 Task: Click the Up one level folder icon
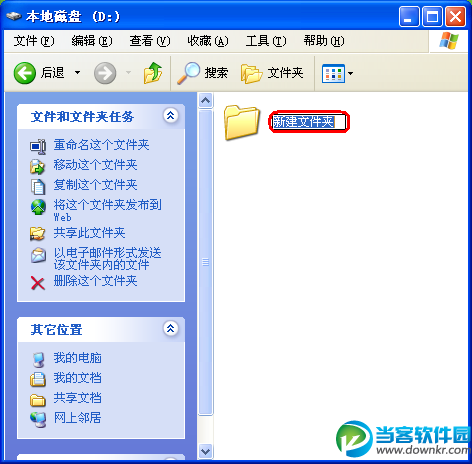point(153,73)
